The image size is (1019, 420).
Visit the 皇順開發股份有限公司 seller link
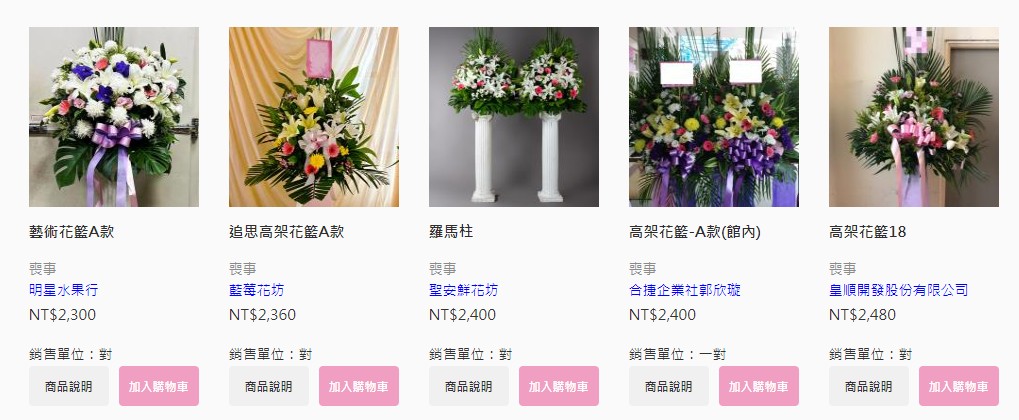[899, 290]
